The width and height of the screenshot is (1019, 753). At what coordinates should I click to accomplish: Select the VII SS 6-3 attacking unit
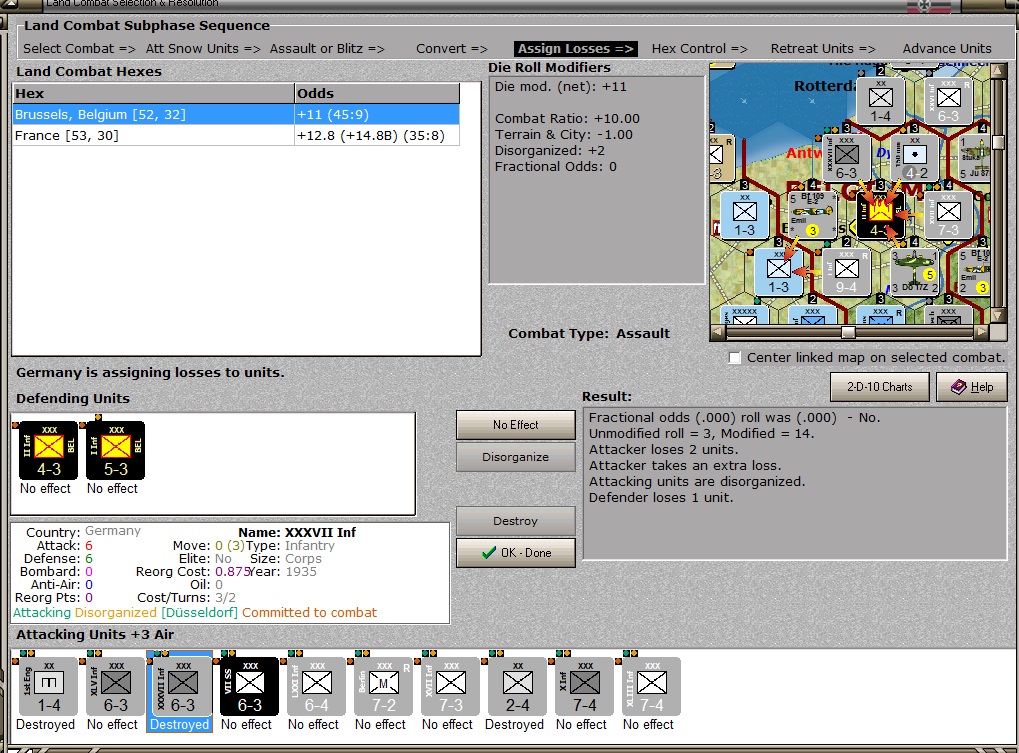250,686
